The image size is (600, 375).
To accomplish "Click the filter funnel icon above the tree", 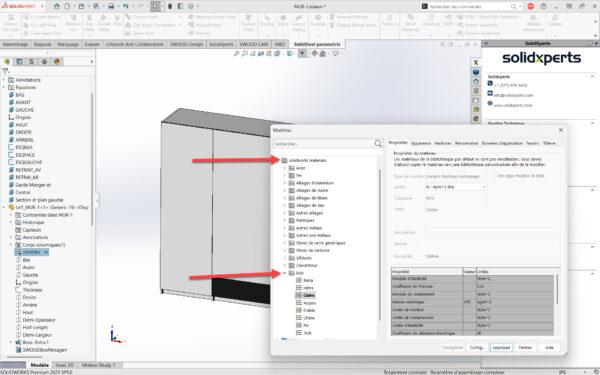I will point(5,71).
